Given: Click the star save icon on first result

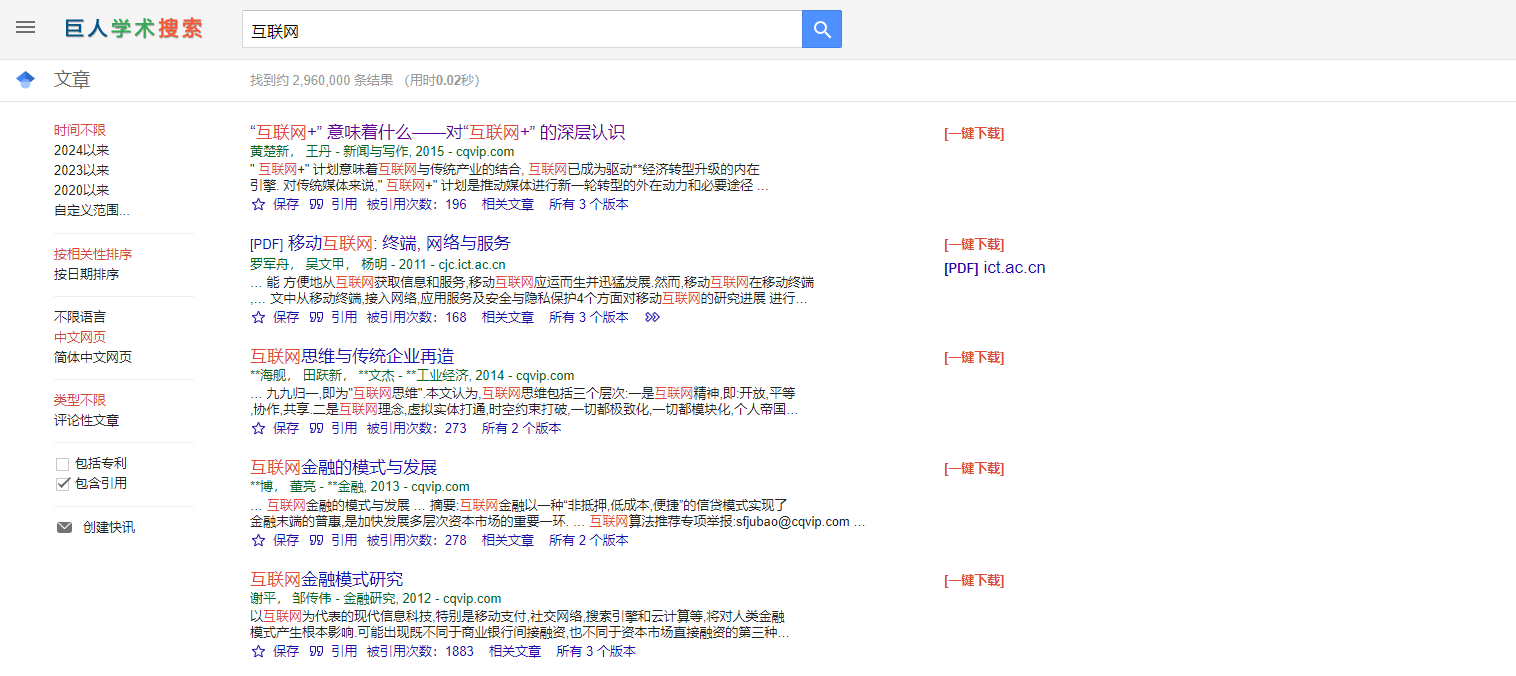Looking at the screenshot, I should click(258, 204).
